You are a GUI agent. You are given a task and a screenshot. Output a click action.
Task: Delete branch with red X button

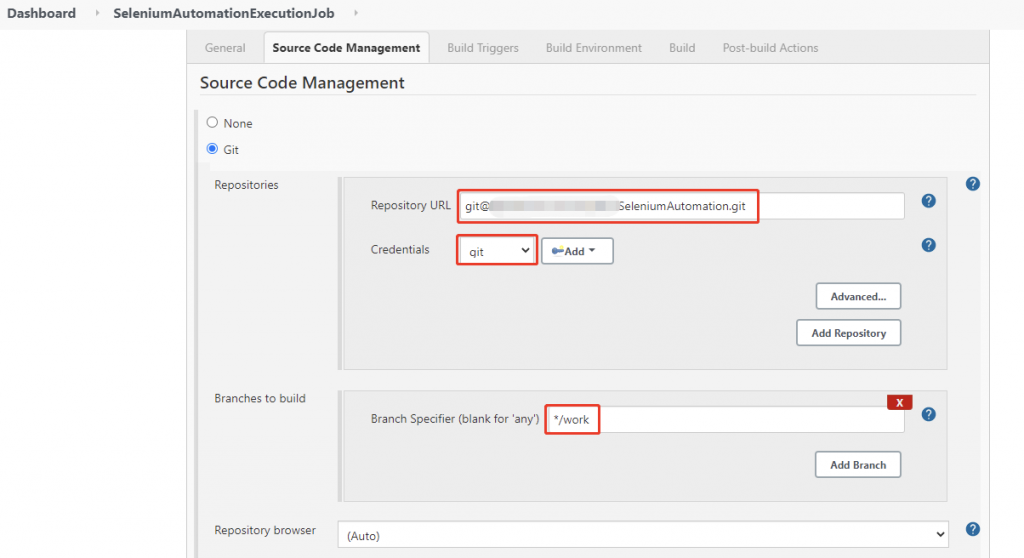[x=899, y=402]
